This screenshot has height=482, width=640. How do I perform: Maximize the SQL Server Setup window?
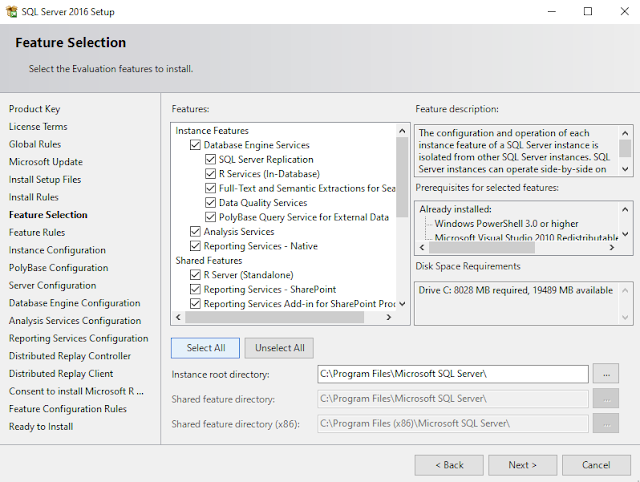[588, 11]
